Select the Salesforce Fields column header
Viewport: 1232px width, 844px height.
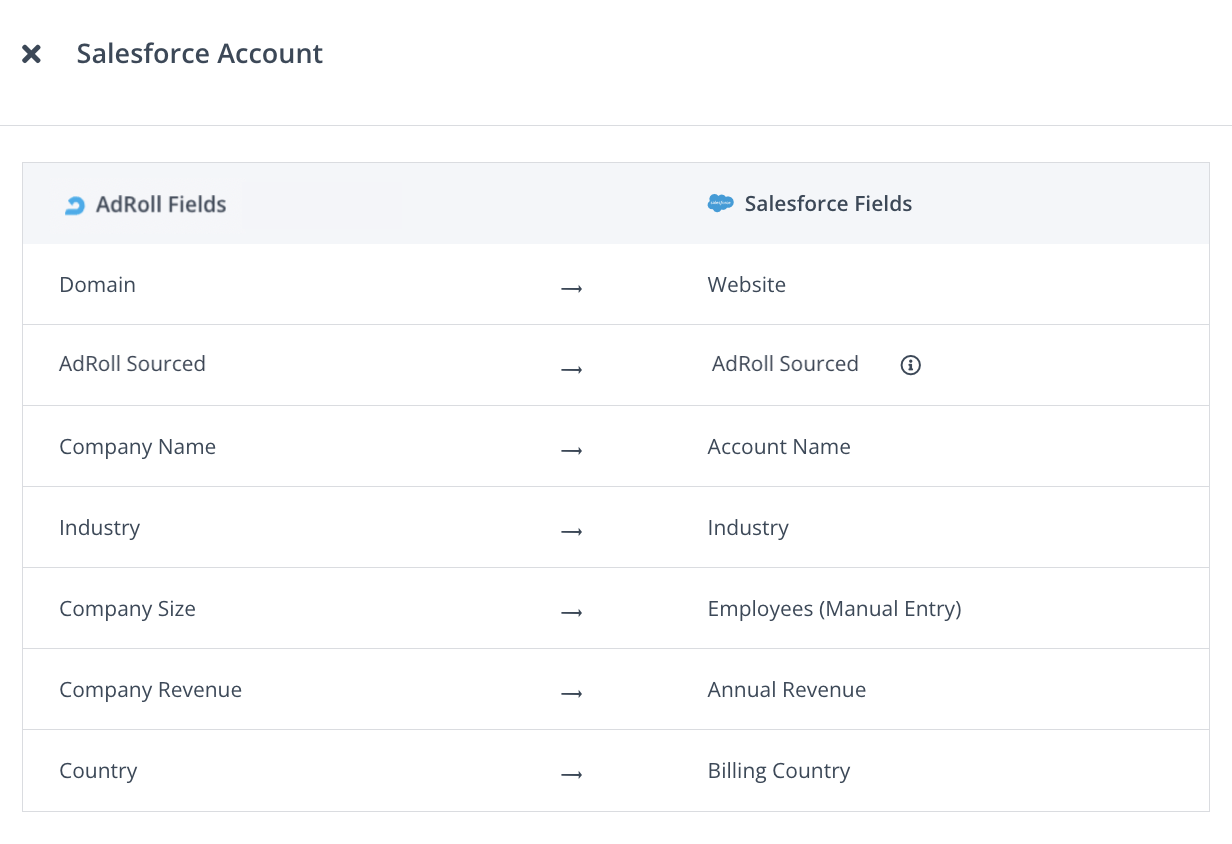click(x=828, y=204)
